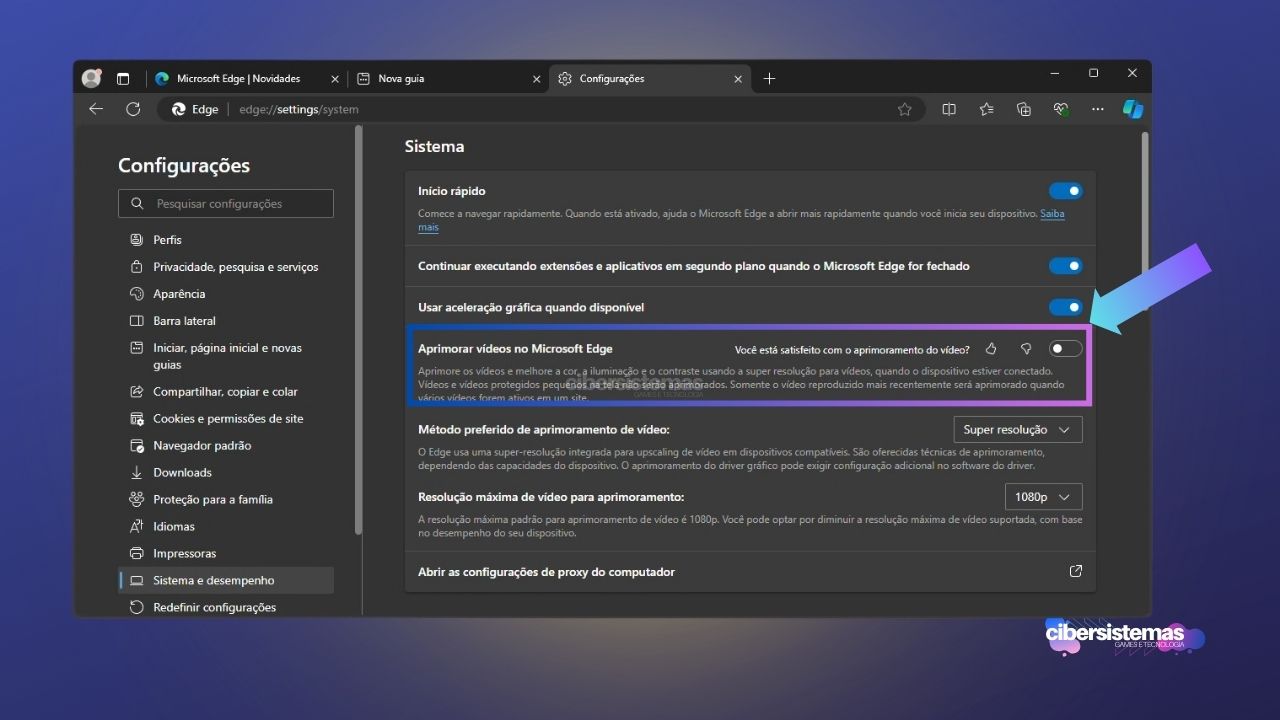Click the Sistema heading text
Viewport: 1280px width, 720px height.
[x=434, y=146]
